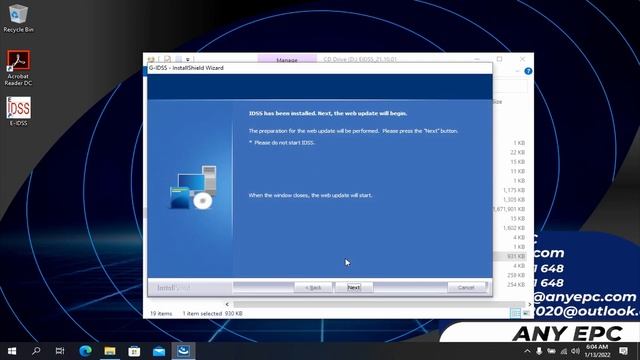Click the 22 KB file size cell

(x=517, y=152)
